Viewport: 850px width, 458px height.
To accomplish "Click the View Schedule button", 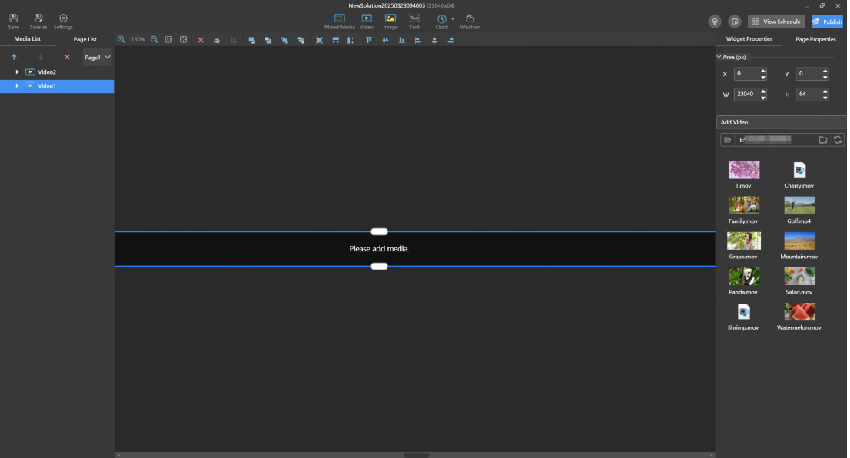I will pos(776,22).
